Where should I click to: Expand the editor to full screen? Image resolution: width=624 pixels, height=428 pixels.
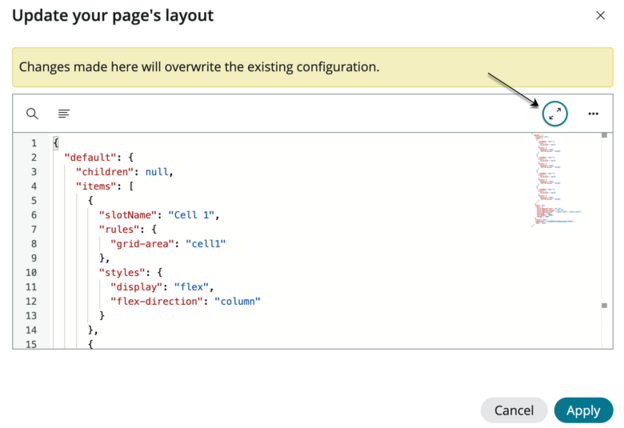click(x=555, y=114)
